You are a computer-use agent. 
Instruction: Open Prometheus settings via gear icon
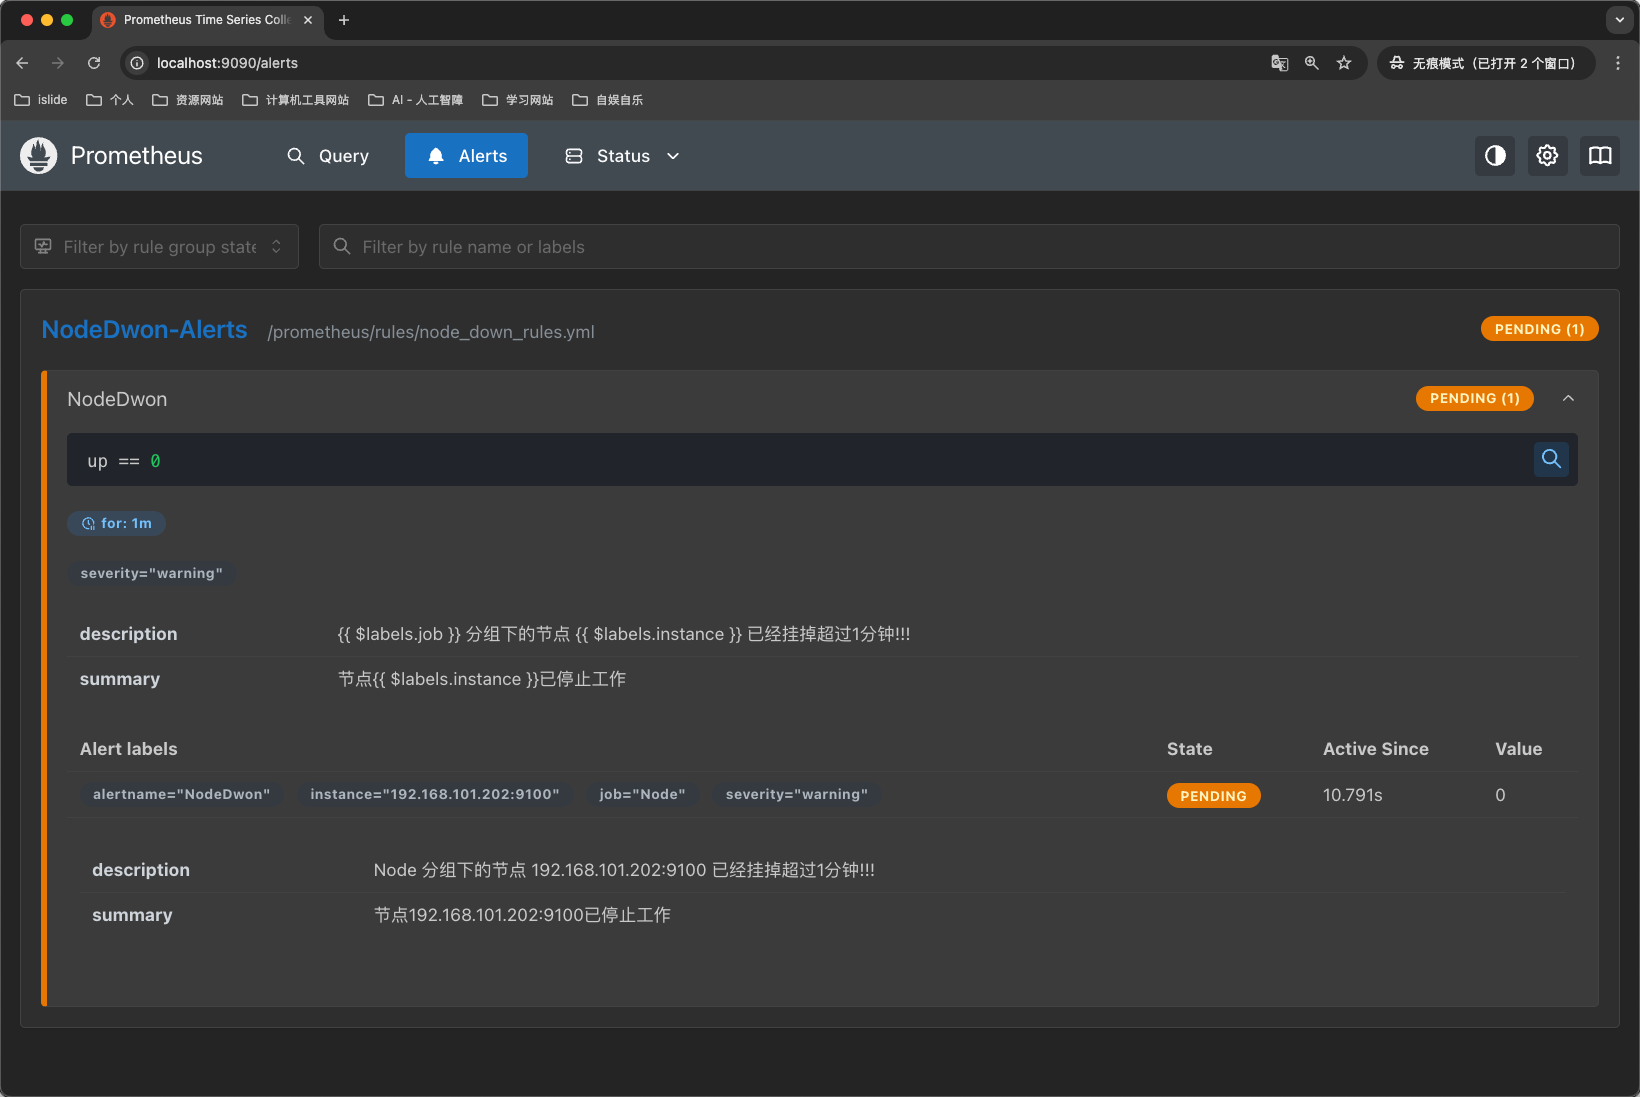[1547, 155]
